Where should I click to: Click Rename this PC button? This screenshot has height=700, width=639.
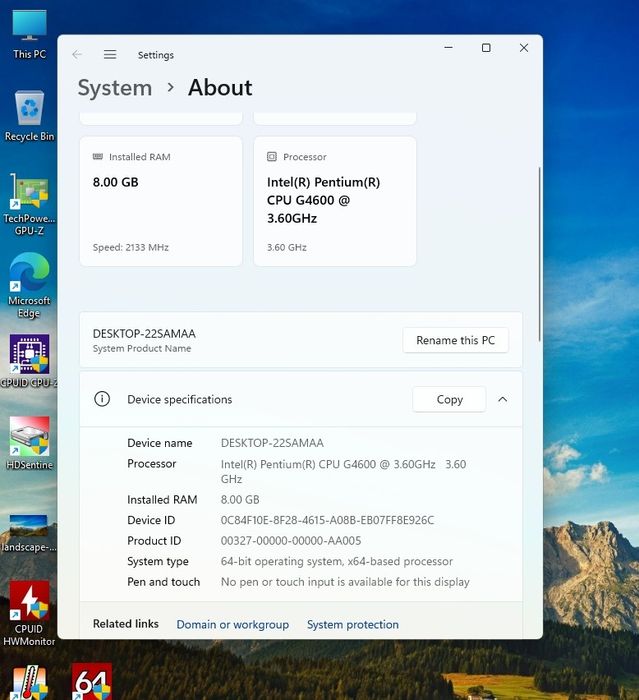tap(455, 340)
